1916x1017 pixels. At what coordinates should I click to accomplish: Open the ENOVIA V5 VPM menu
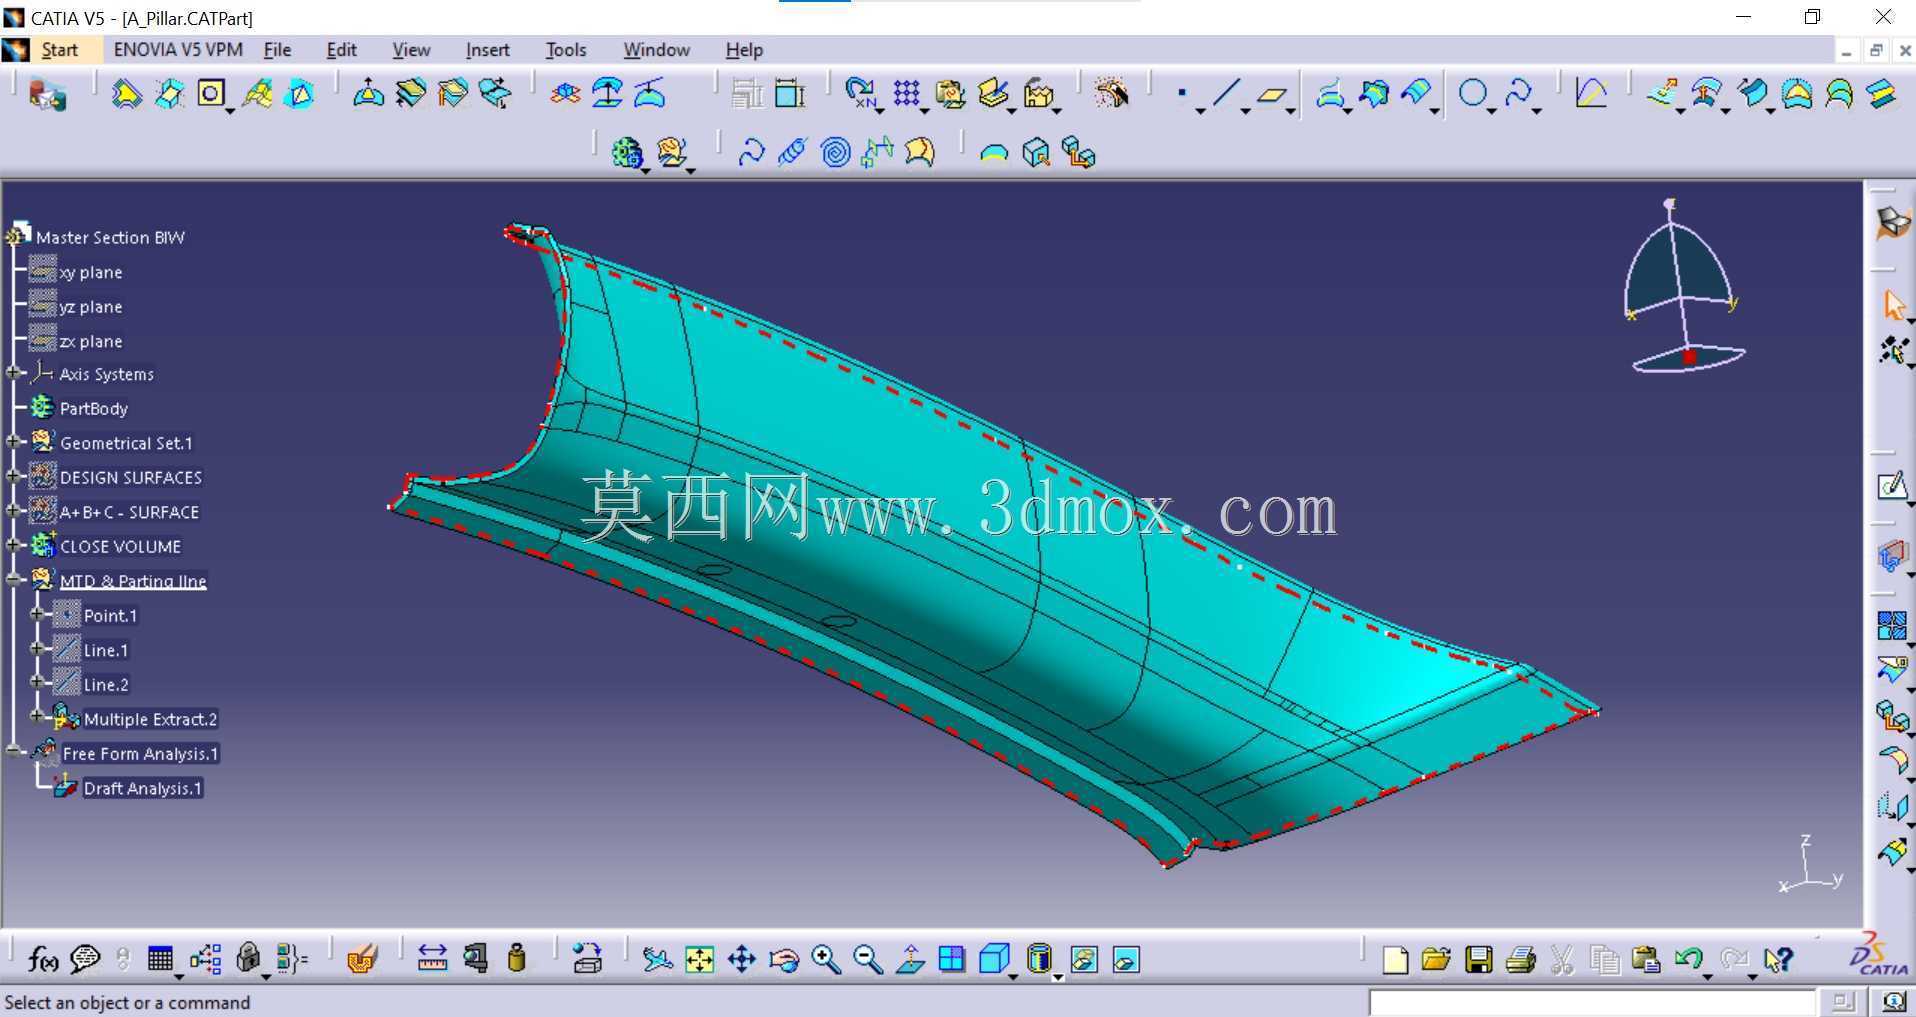178,50
